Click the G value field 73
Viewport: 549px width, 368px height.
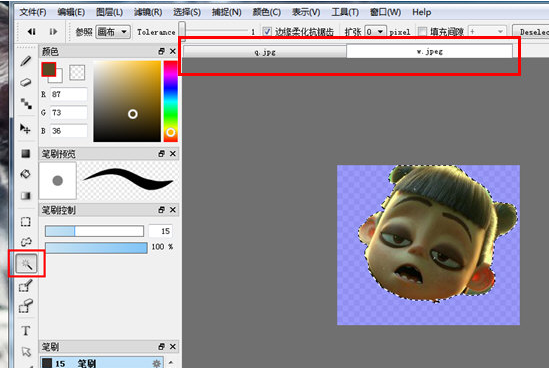click(x=69, y=112)
